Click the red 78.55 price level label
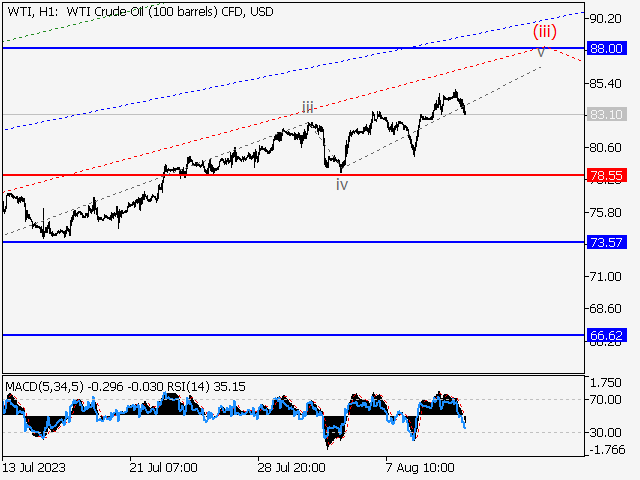This screenshot has height=480, width=640. 607,176
